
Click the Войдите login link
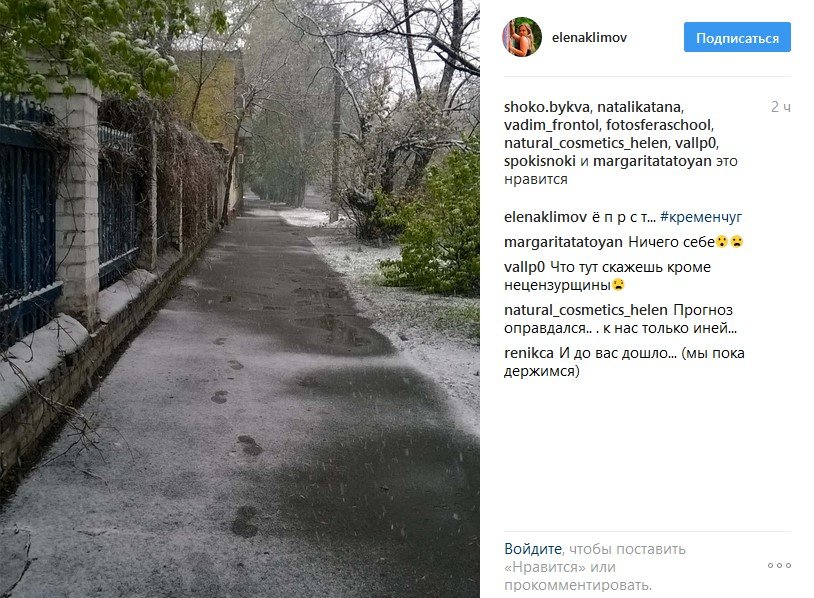533,549
